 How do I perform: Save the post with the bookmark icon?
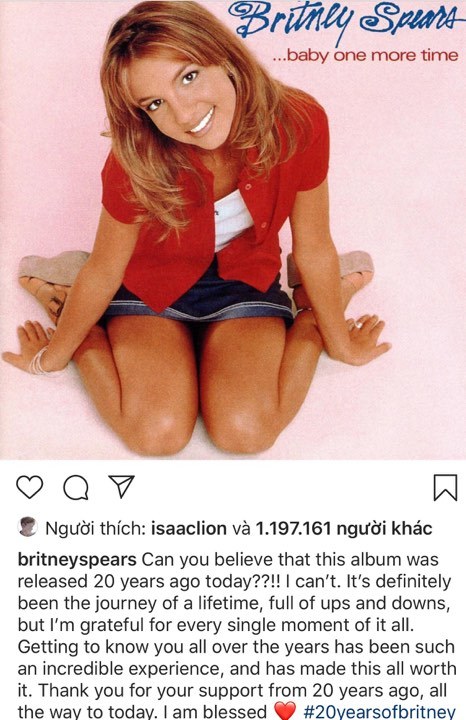tap(445, 487)
